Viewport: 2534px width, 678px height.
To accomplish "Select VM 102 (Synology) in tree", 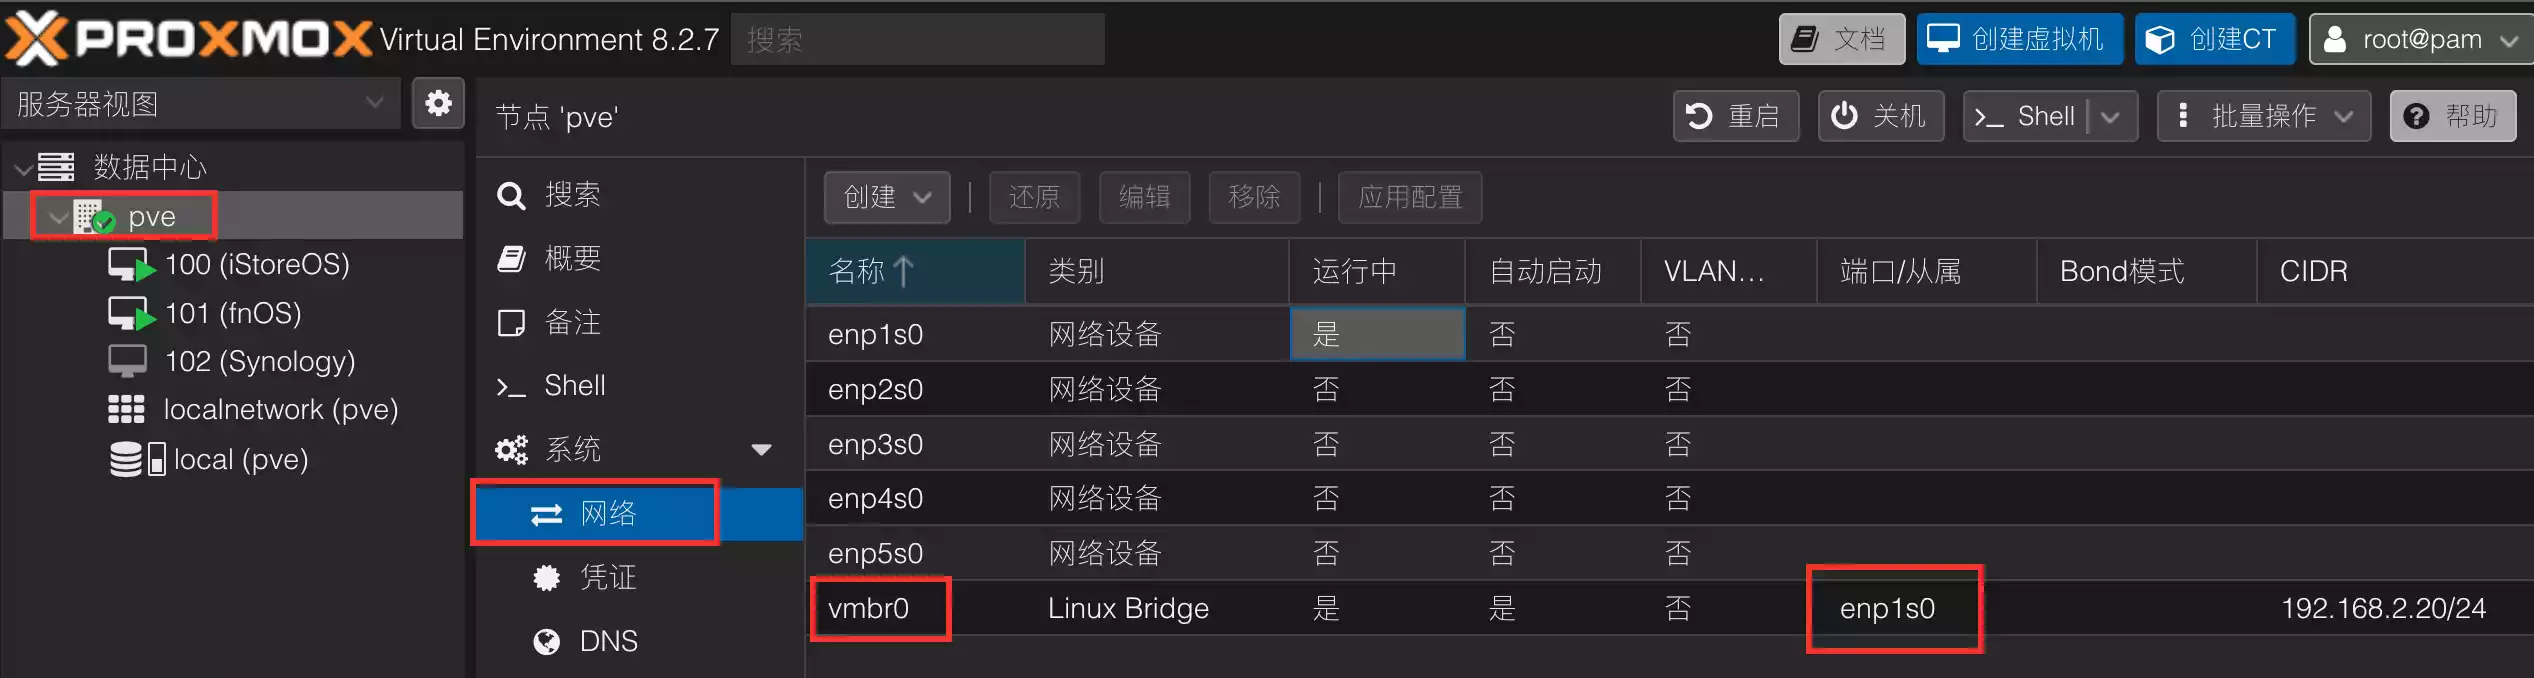I will (x=259, y=361).
